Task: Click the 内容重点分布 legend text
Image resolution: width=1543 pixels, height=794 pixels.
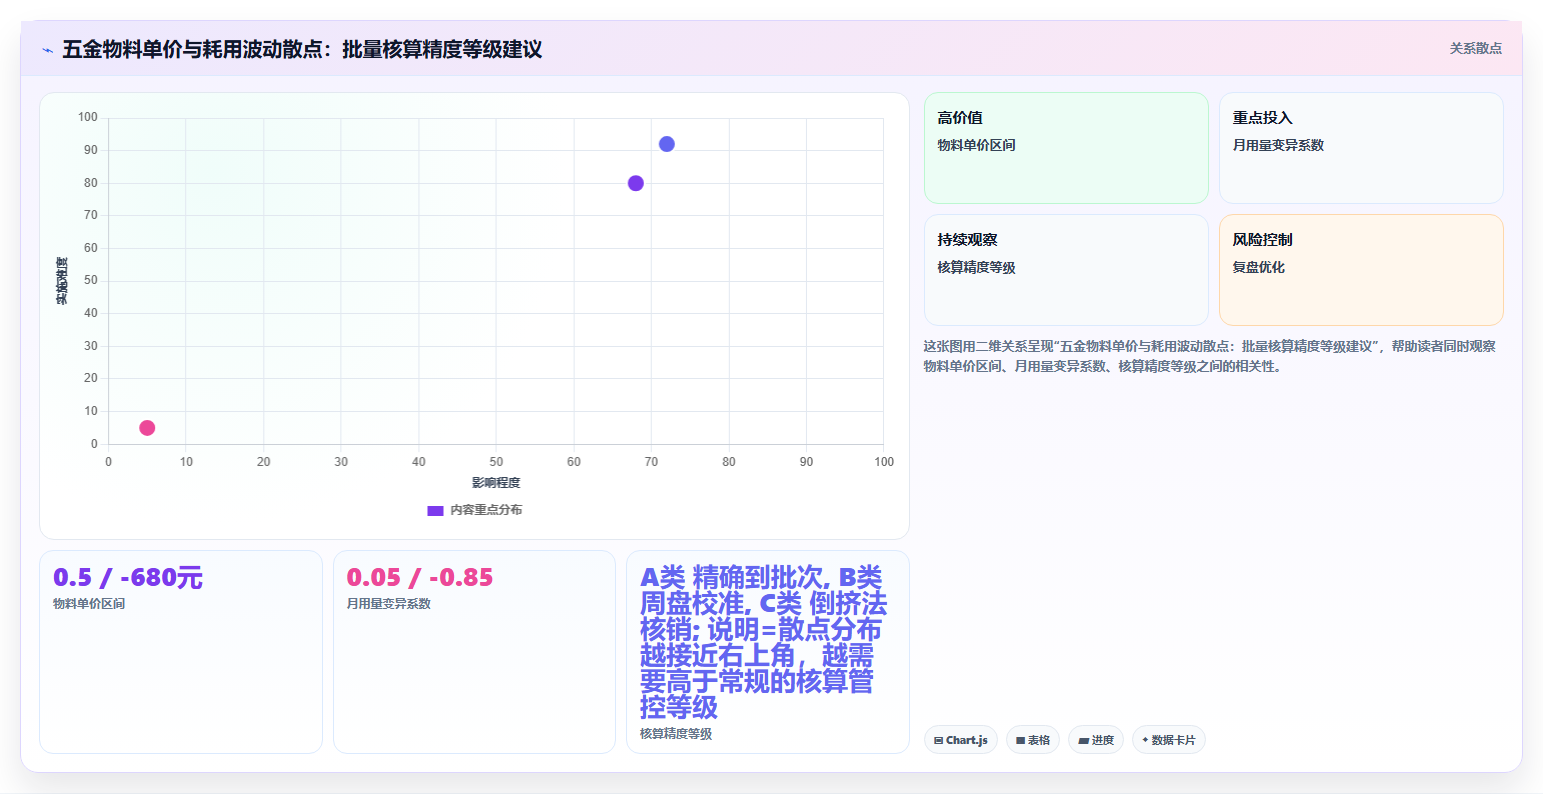Action: point(486,510)
